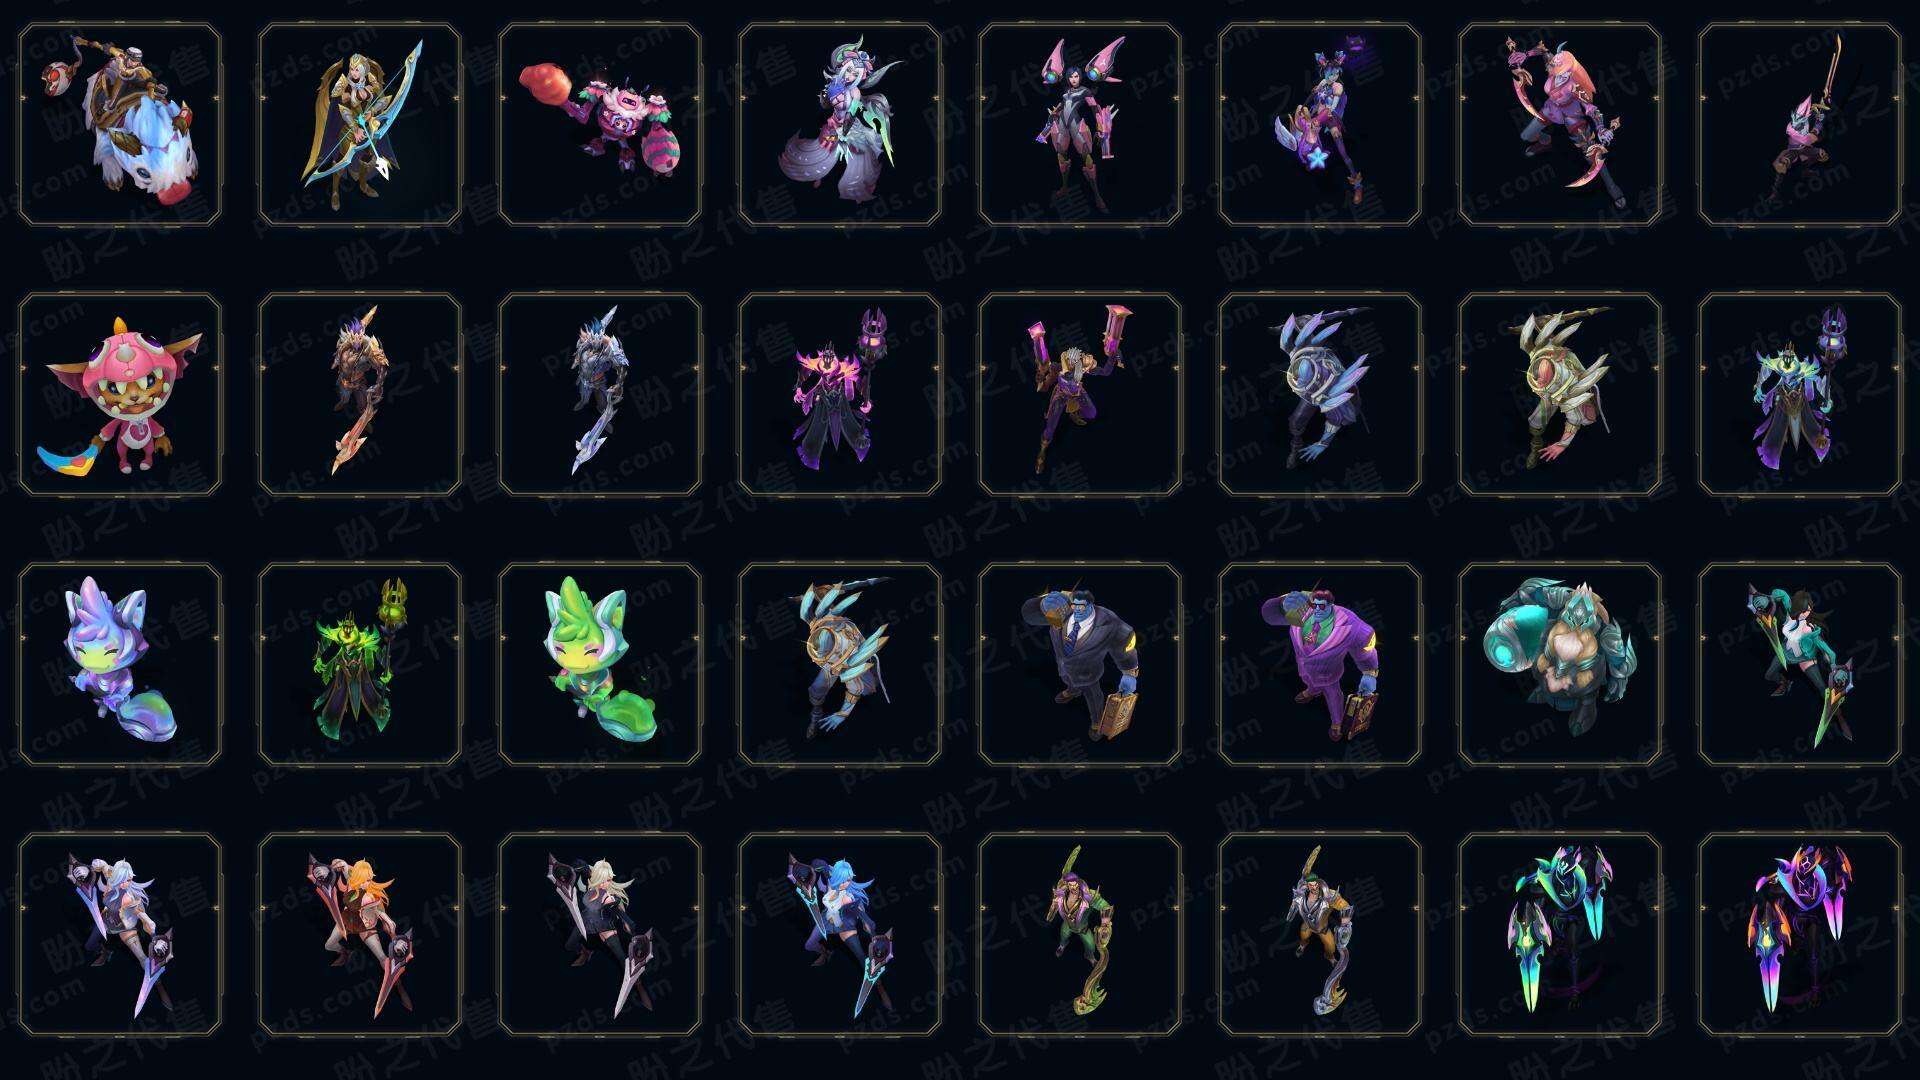Select the poro rider skin with blue fluffy mount

tap(120, 125)
